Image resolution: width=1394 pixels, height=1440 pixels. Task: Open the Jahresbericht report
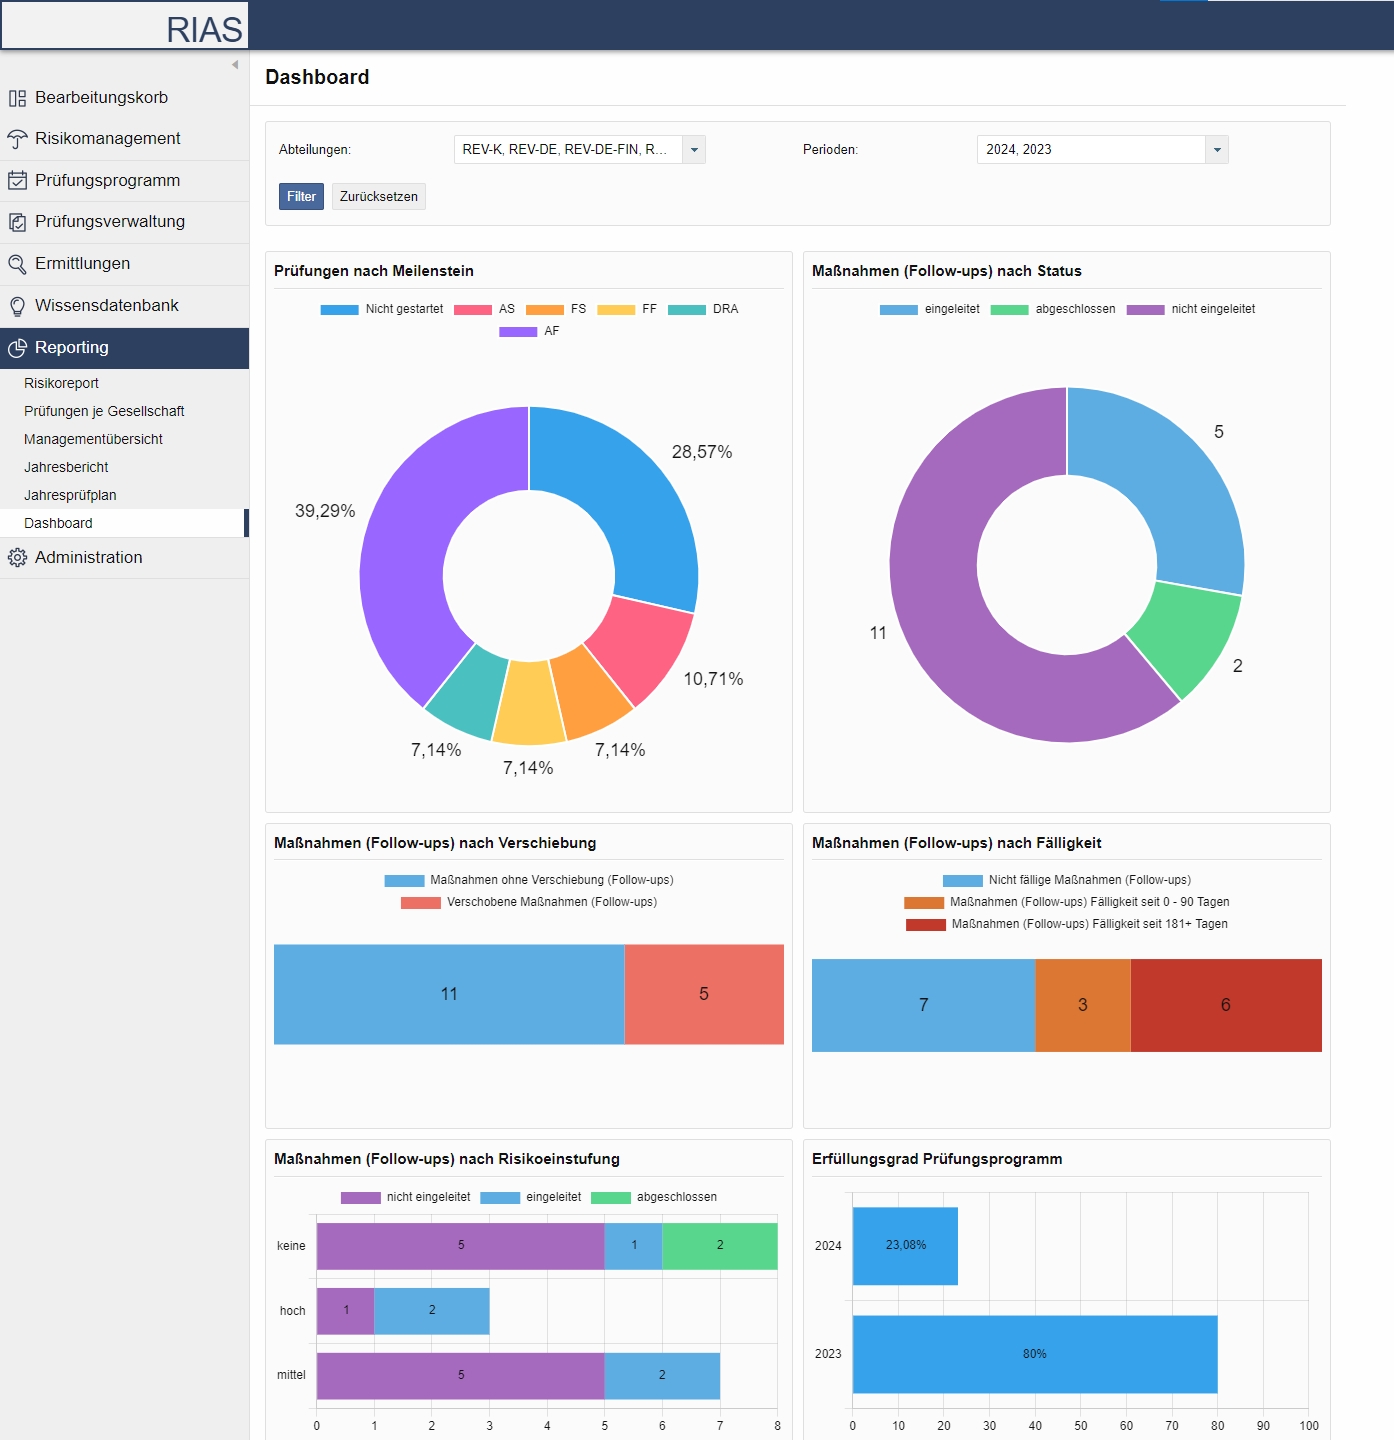coord(66,467)
